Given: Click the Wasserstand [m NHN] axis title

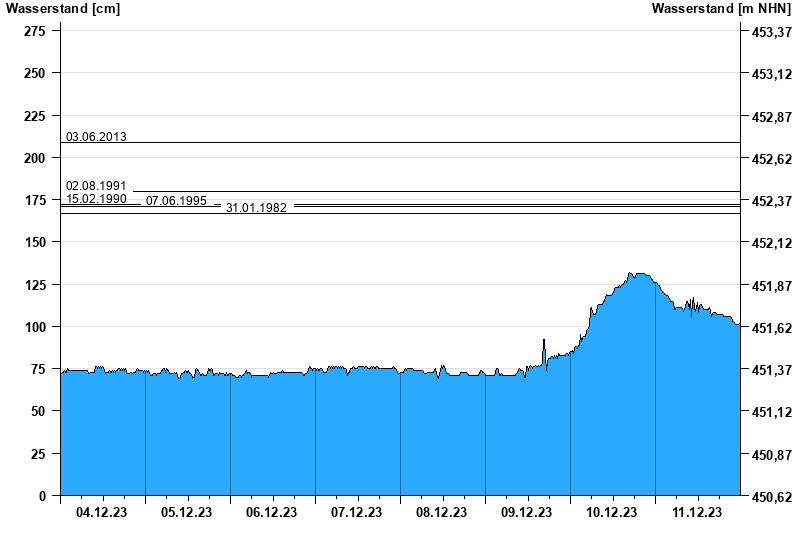Looking at the screenshot, I should coord(721,9).
